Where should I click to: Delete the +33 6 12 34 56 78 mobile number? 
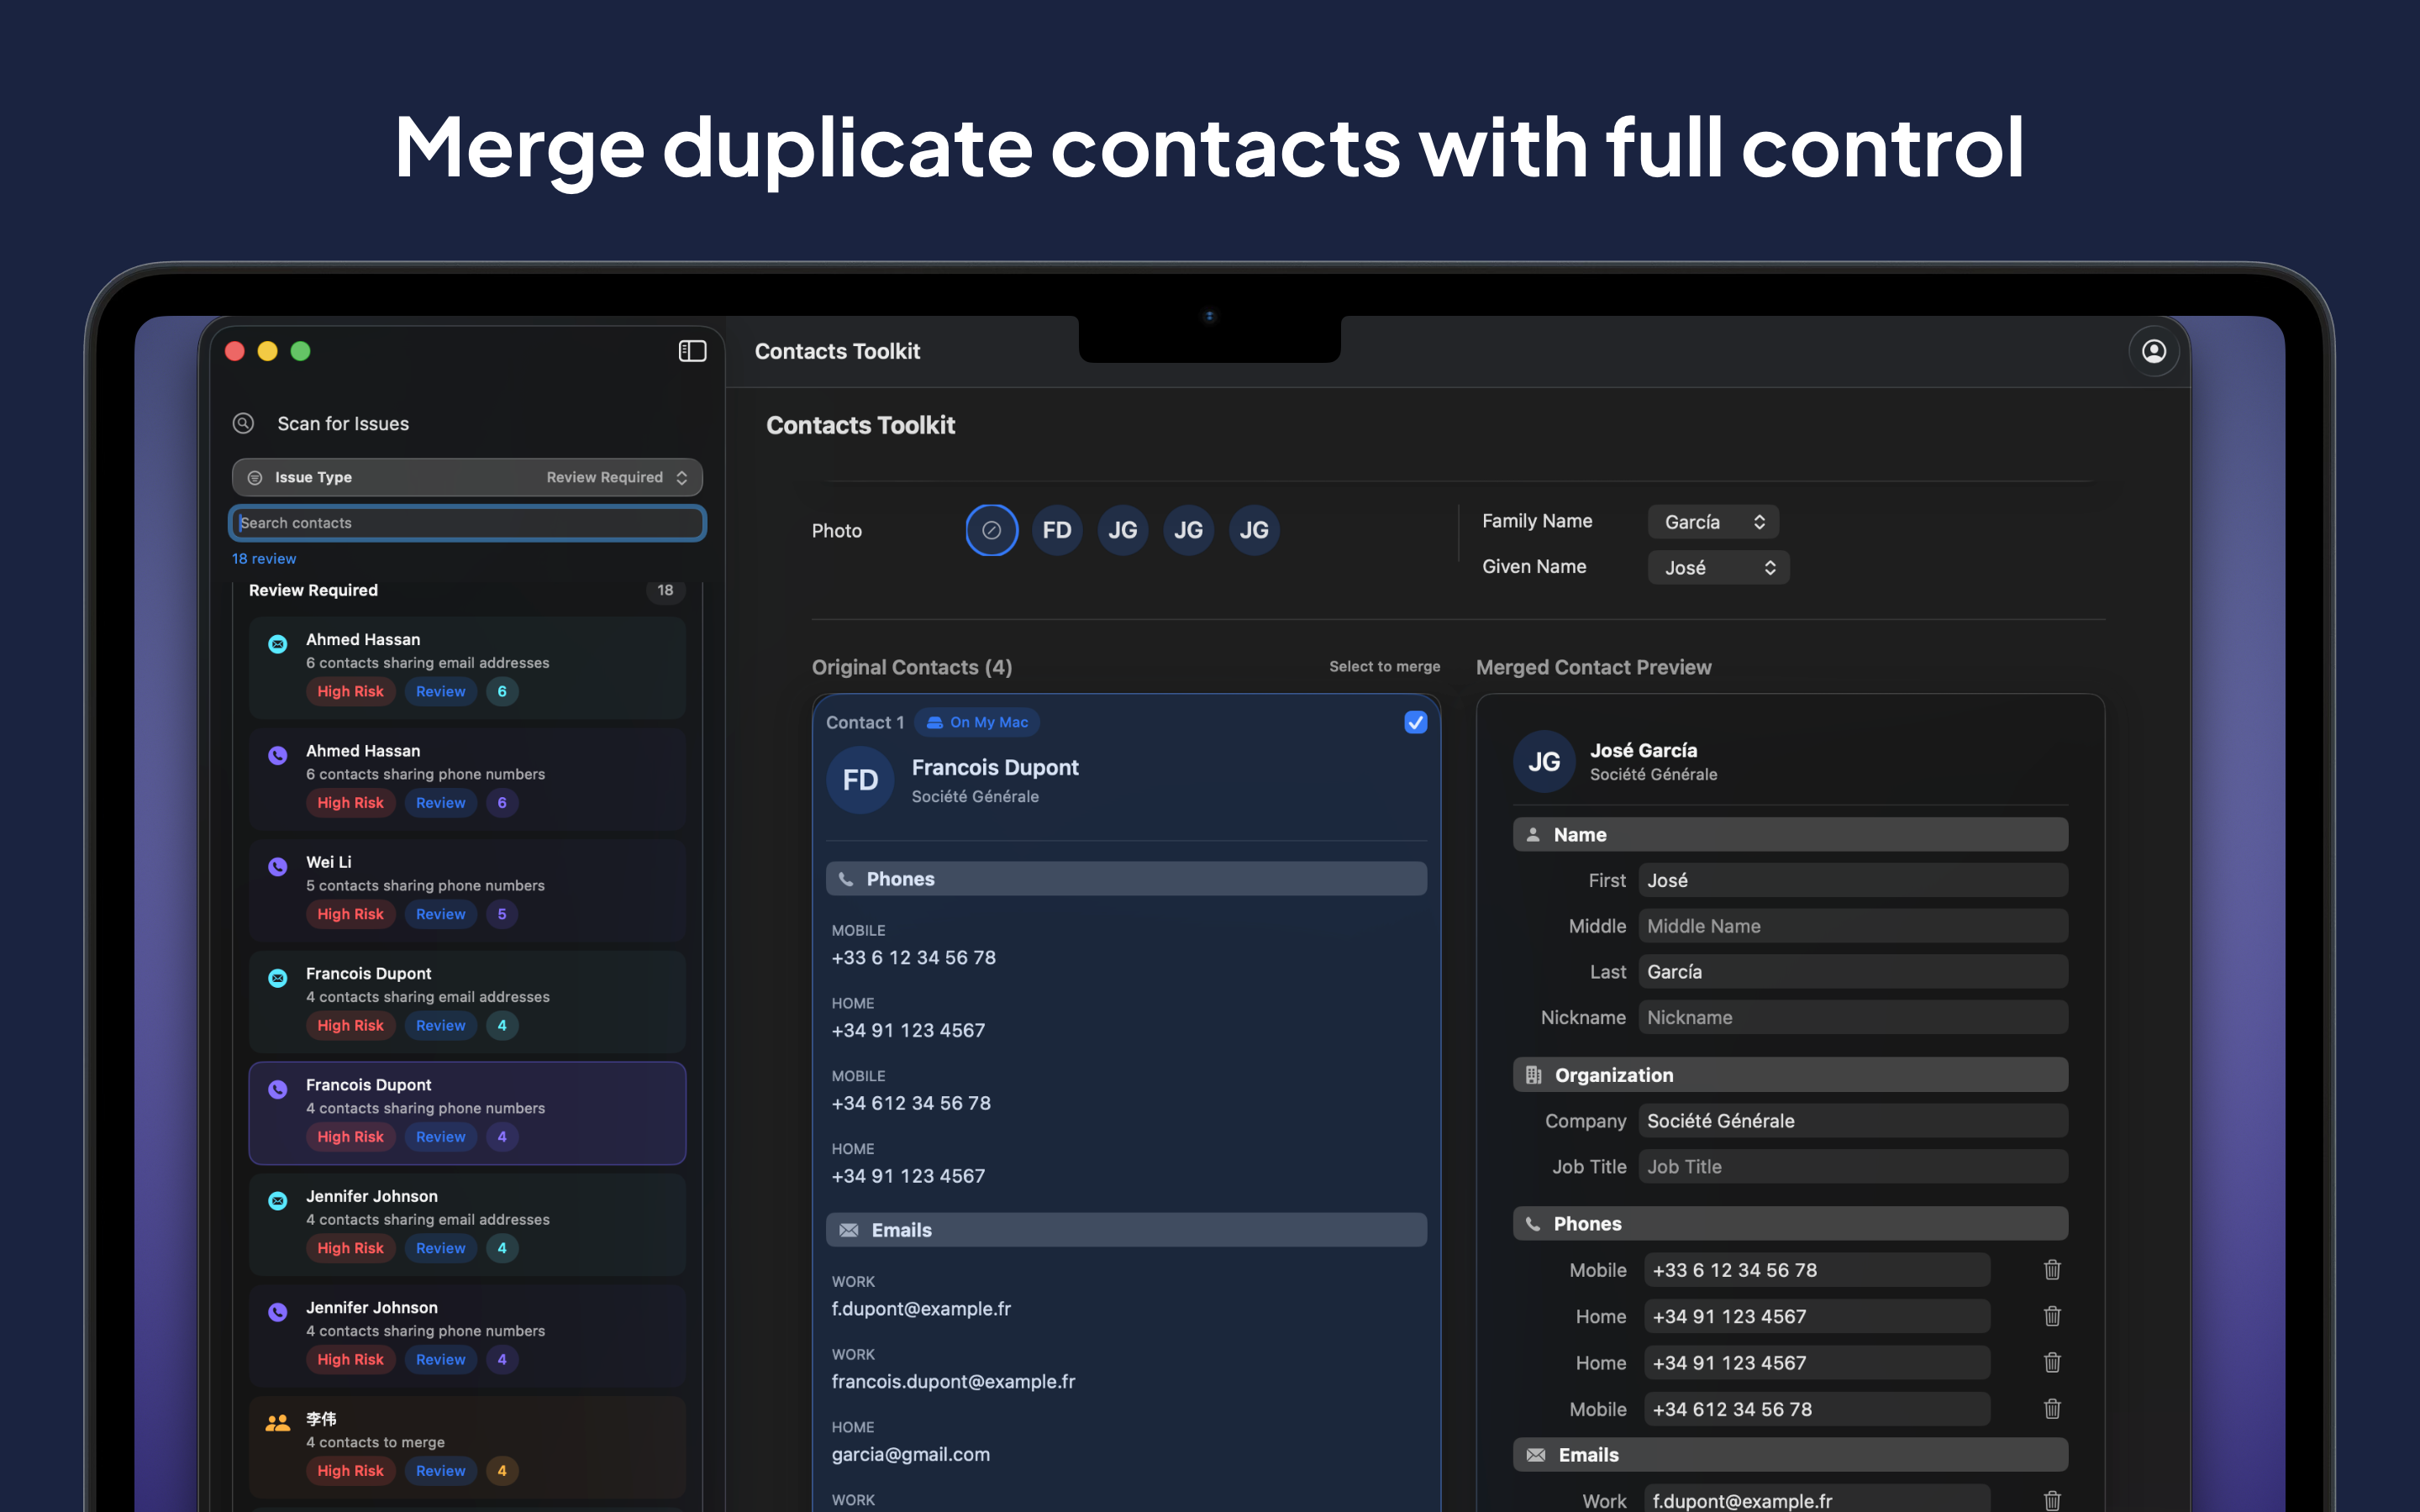coord(2052,1269)
